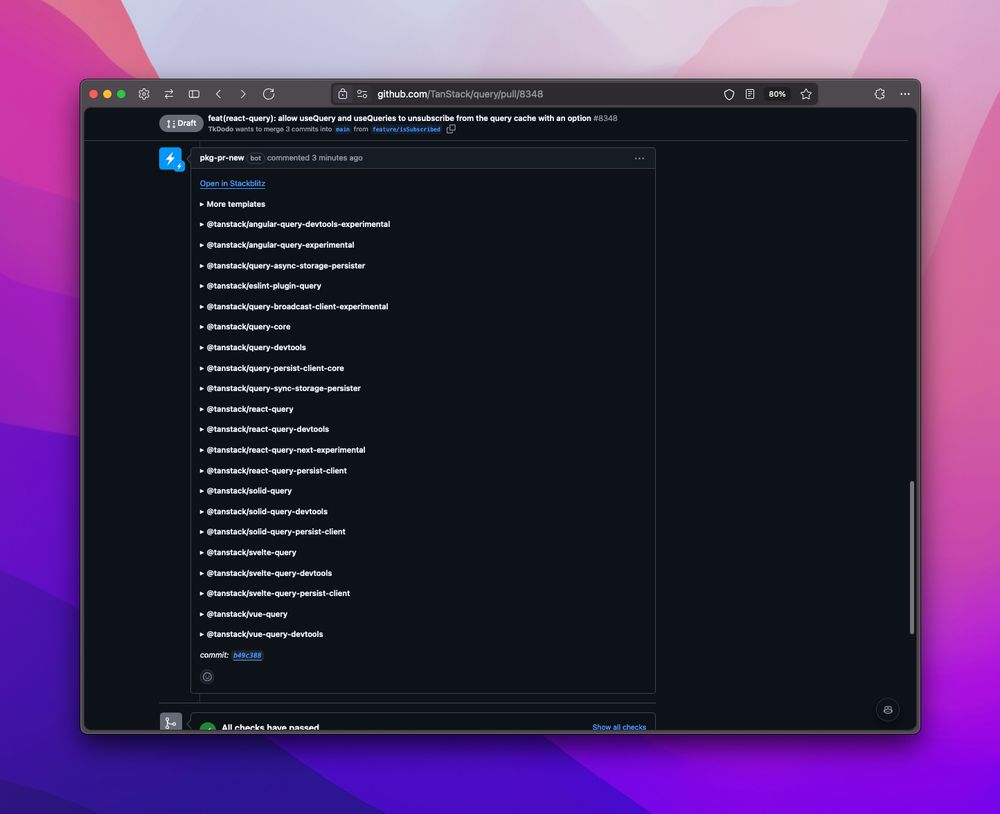Expand @tanstack/vue-query-devtools

coord(261,634)
